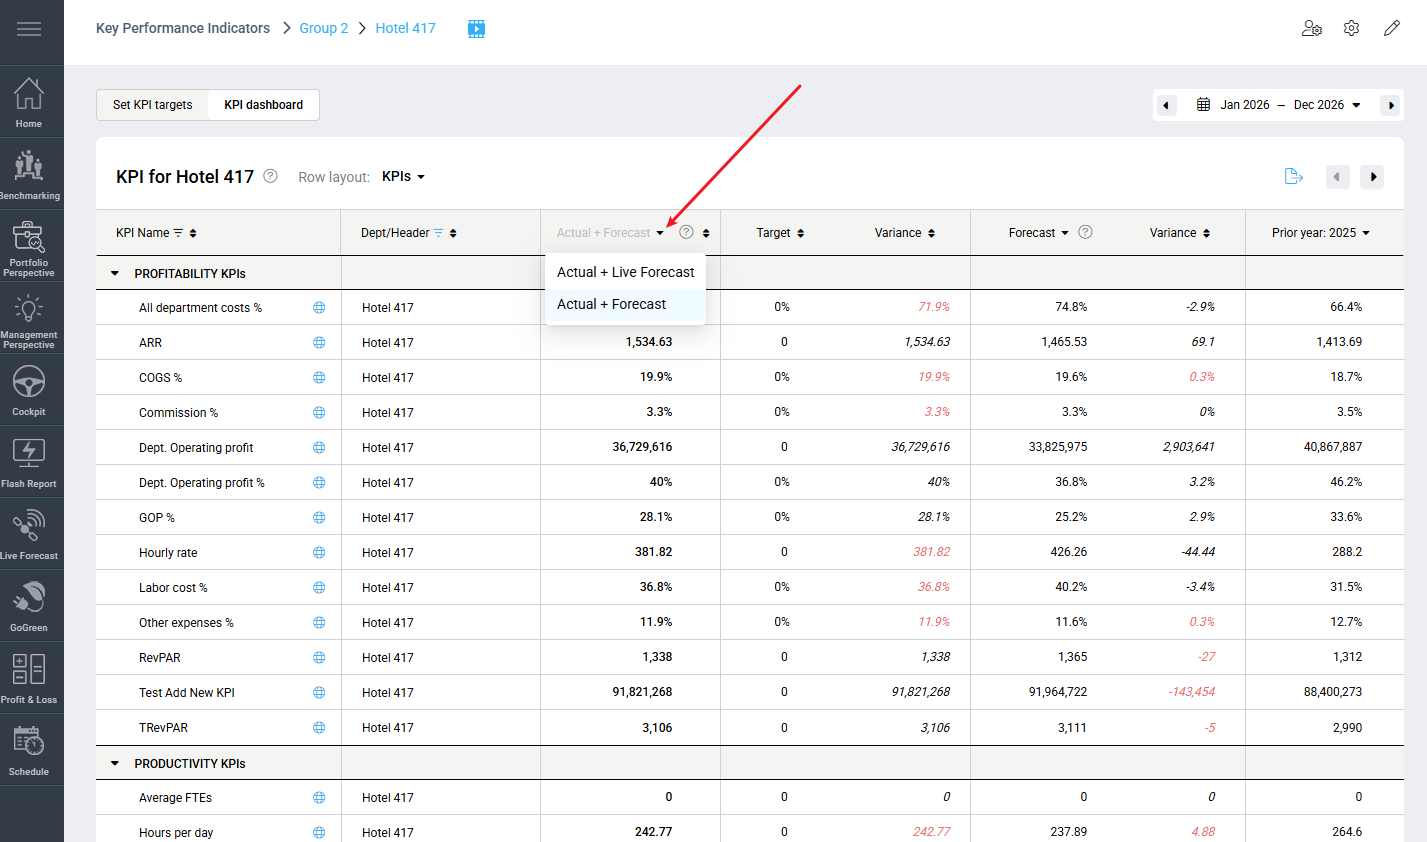Go to the Group 2 breadcrumb link

(324, 28)
